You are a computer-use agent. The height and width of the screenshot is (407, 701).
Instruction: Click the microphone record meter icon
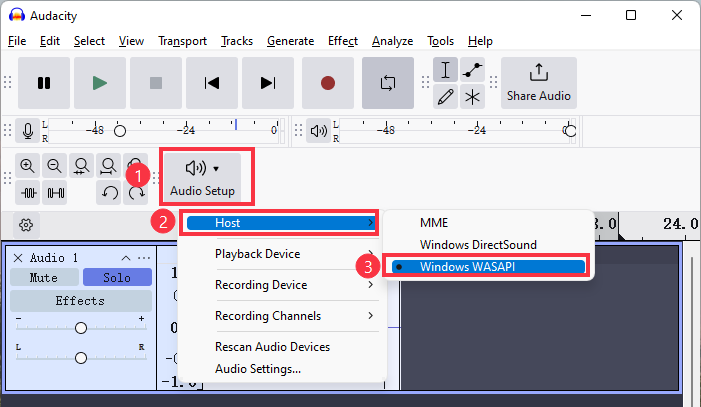coord(27,131)
